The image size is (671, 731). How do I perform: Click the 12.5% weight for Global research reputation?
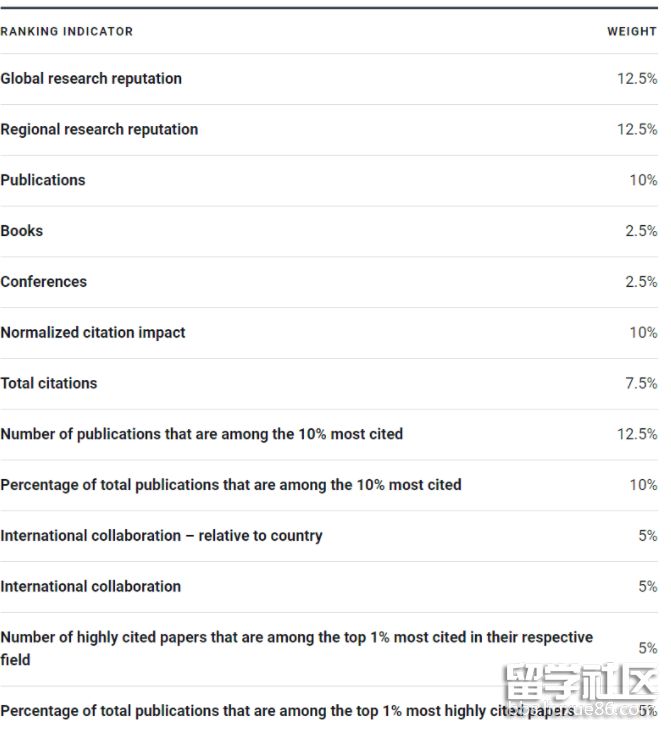[x=637, y=79]
